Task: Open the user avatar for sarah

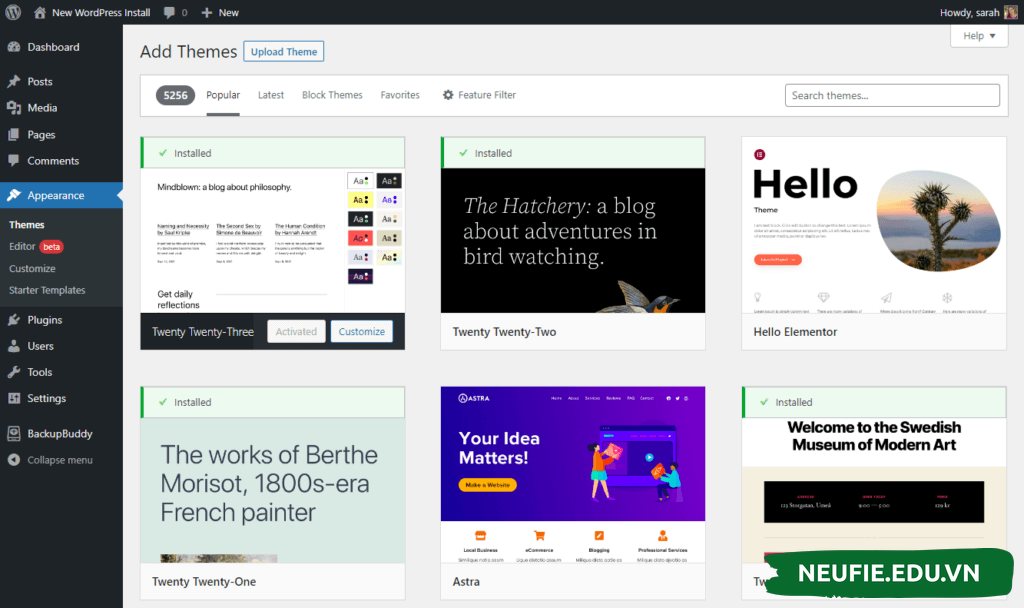Action: pyautogui.click(x=1011, y=12)
